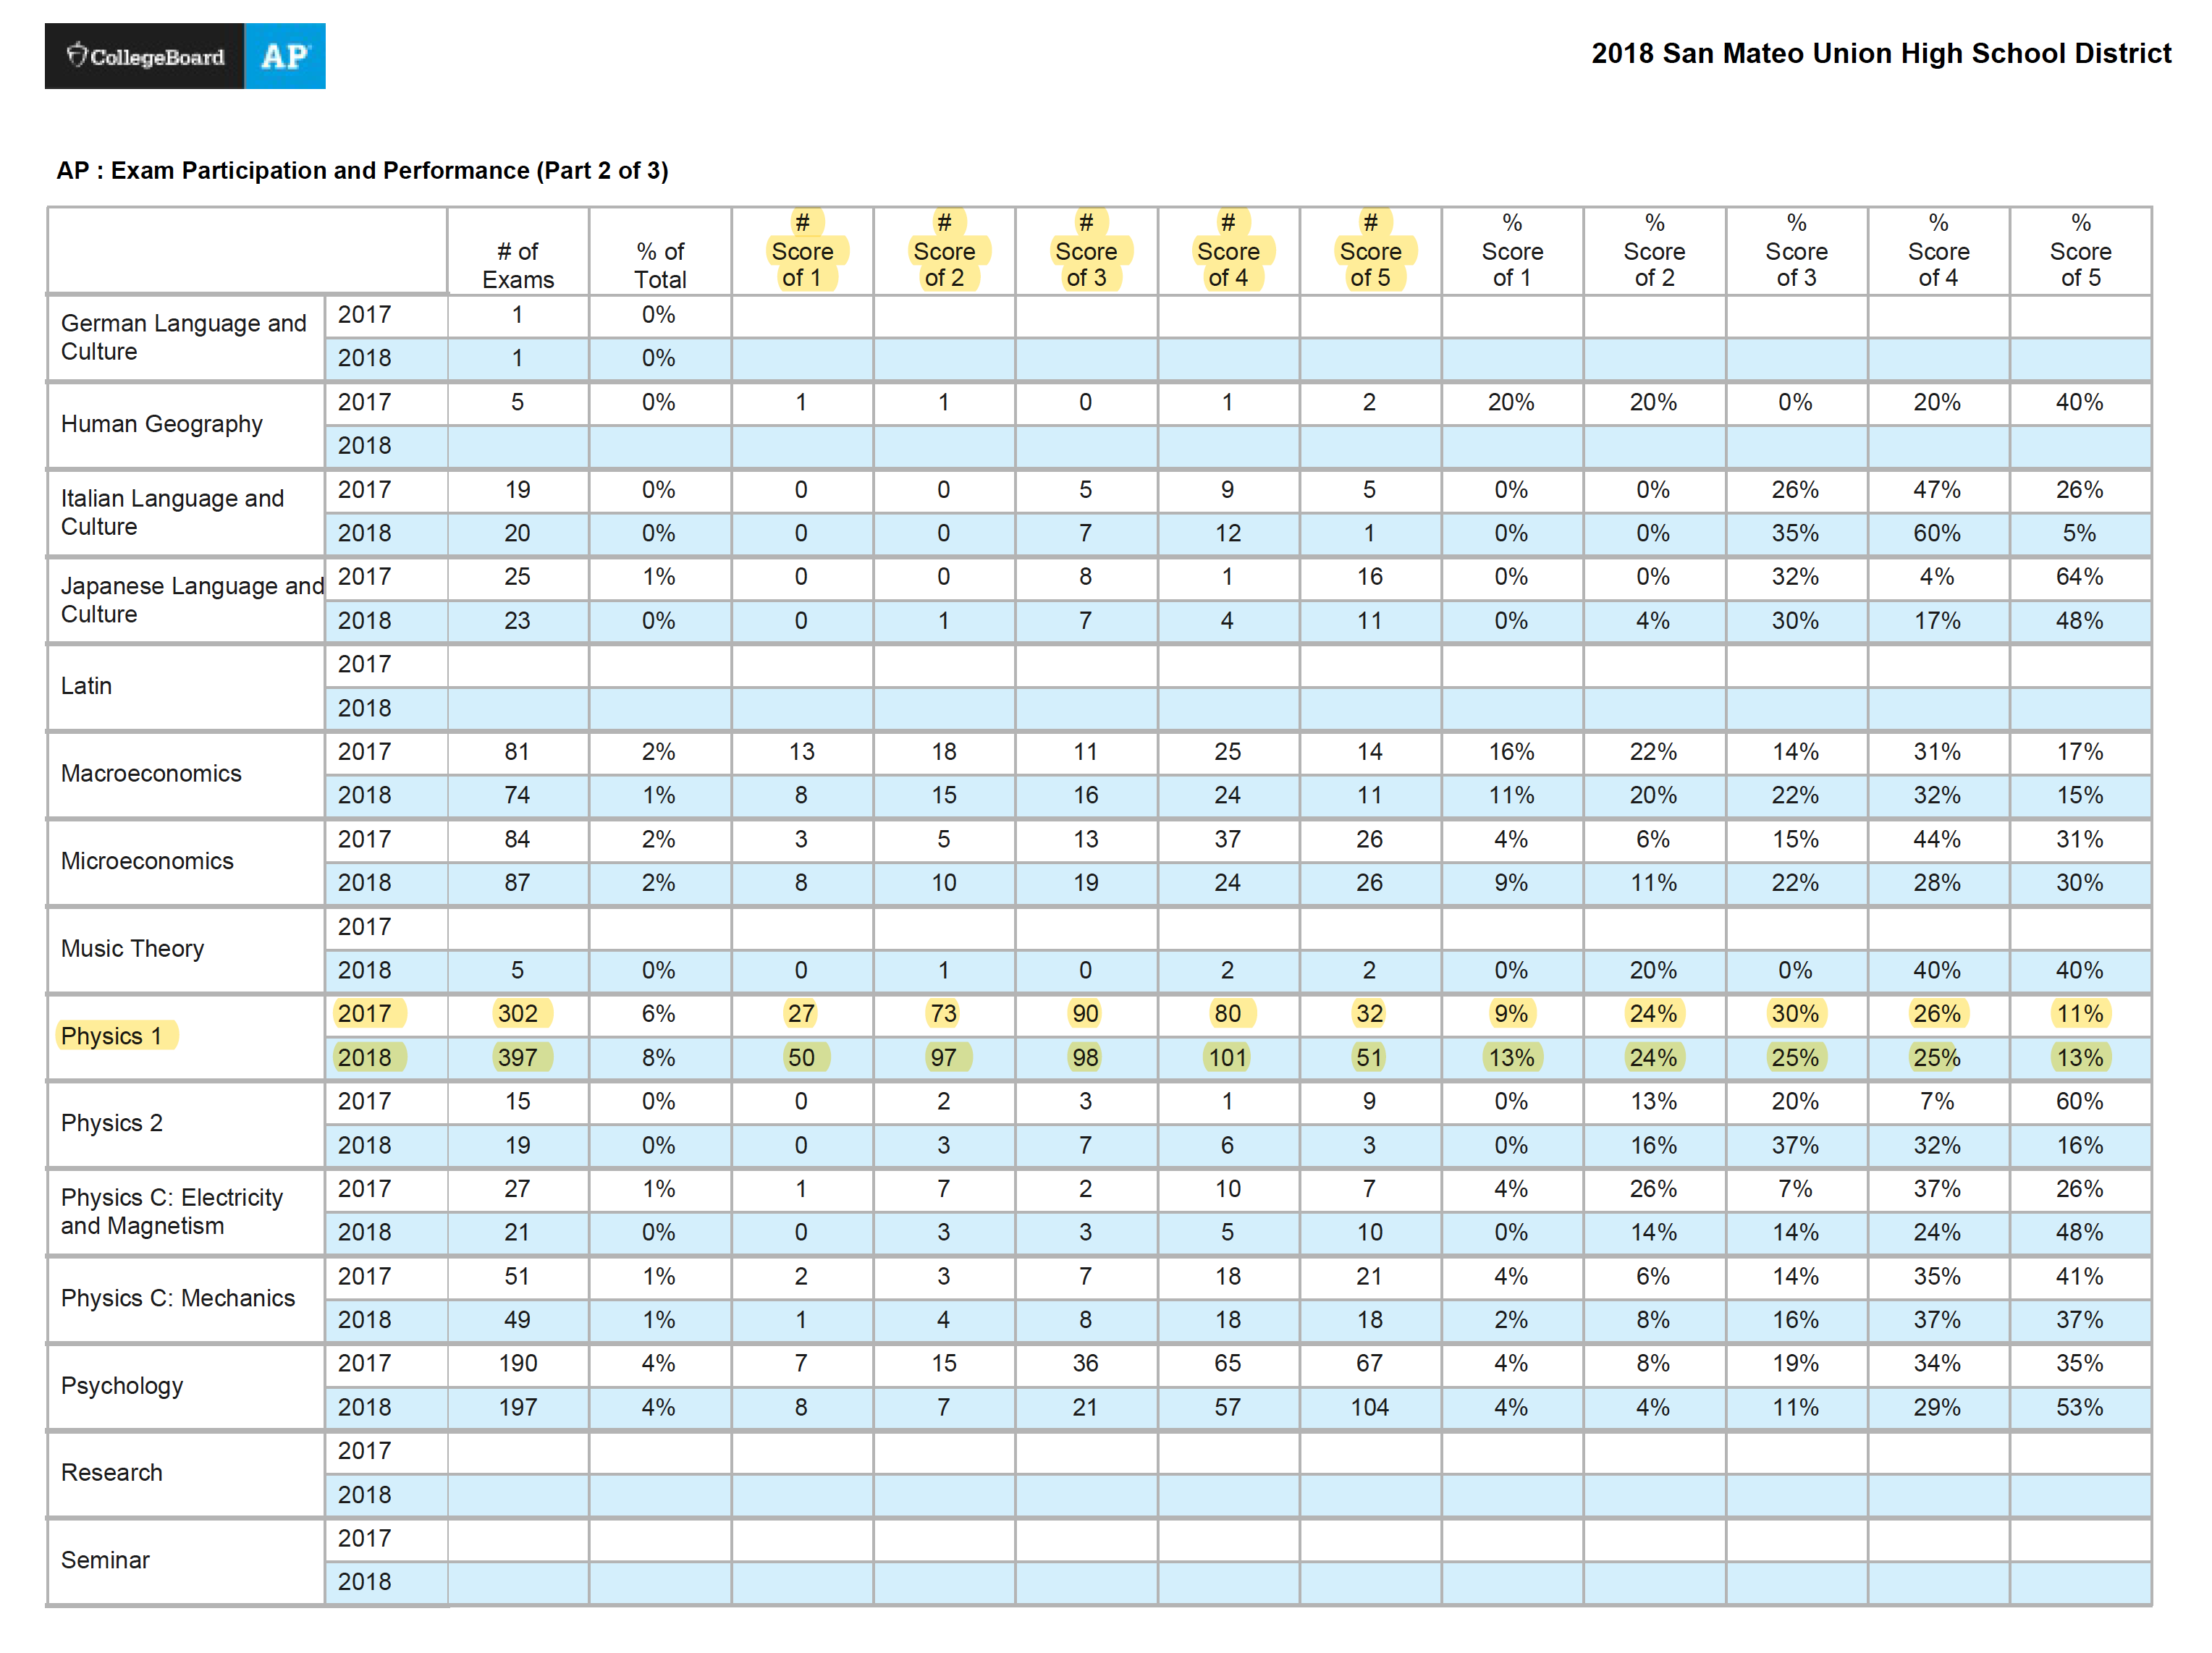
Task: Click the '% of Total' column header
Action: coord(660,265)
